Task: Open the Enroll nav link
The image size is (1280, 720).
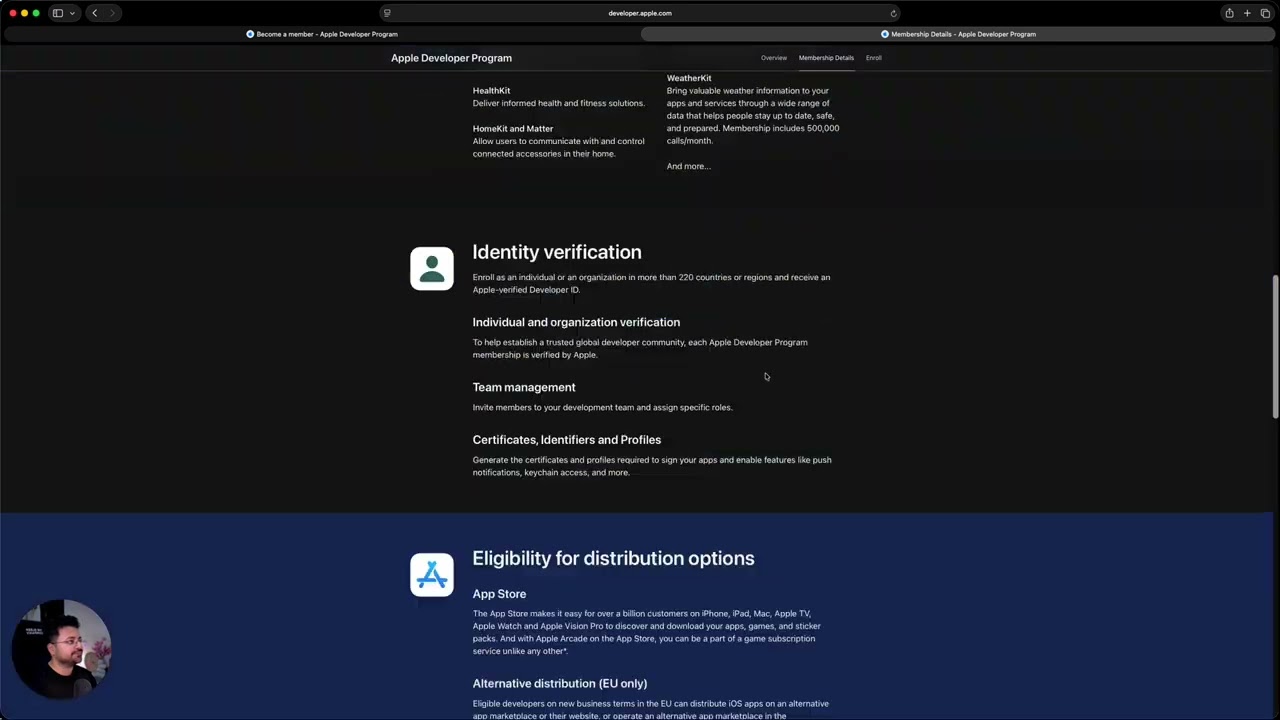Action: pyautogui.click(x=873, y=58)
